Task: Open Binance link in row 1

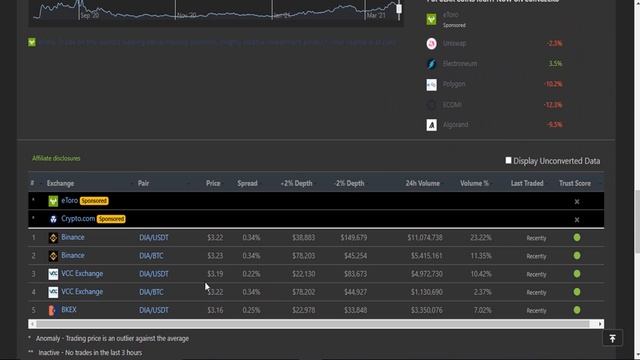Action: 73,237
